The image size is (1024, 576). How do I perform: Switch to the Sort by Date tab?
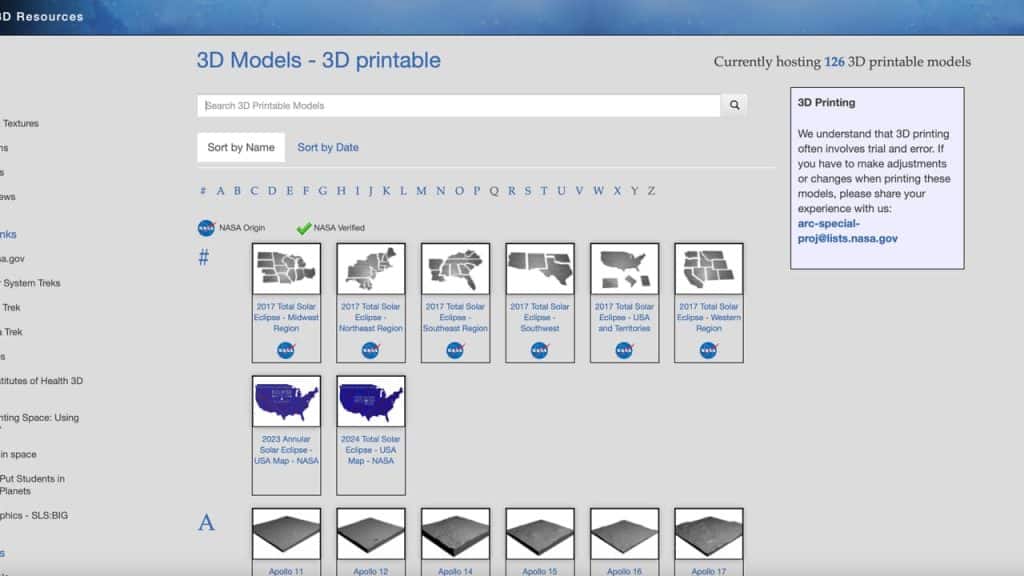[328, 147]
